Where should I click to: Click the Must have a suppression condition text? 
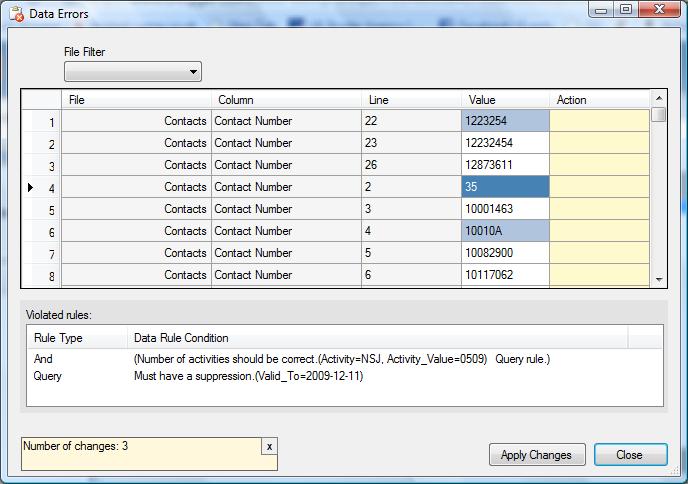point(248,376)
